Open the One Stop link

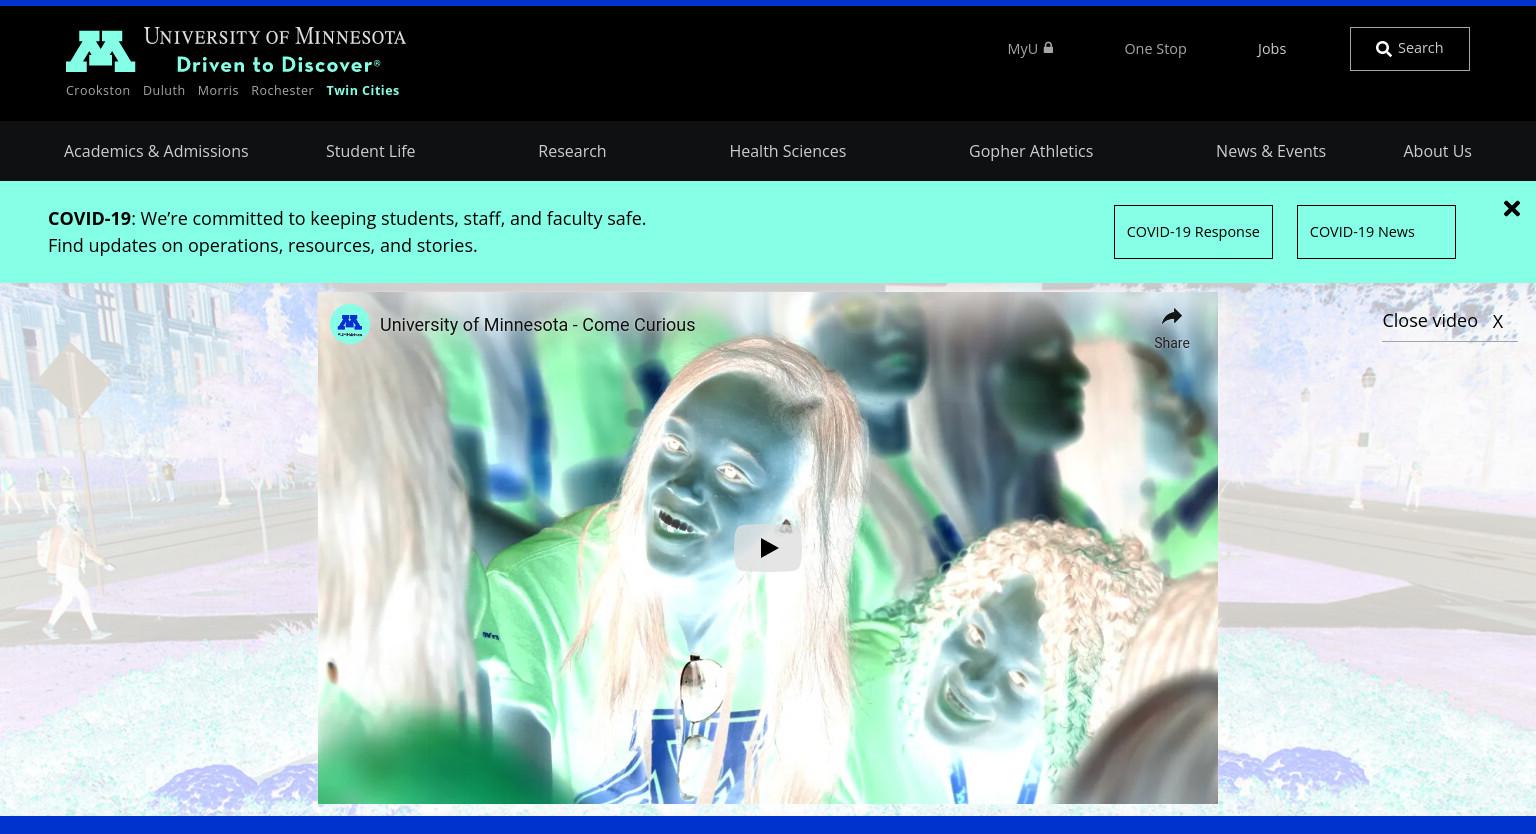pos(1155,48)
